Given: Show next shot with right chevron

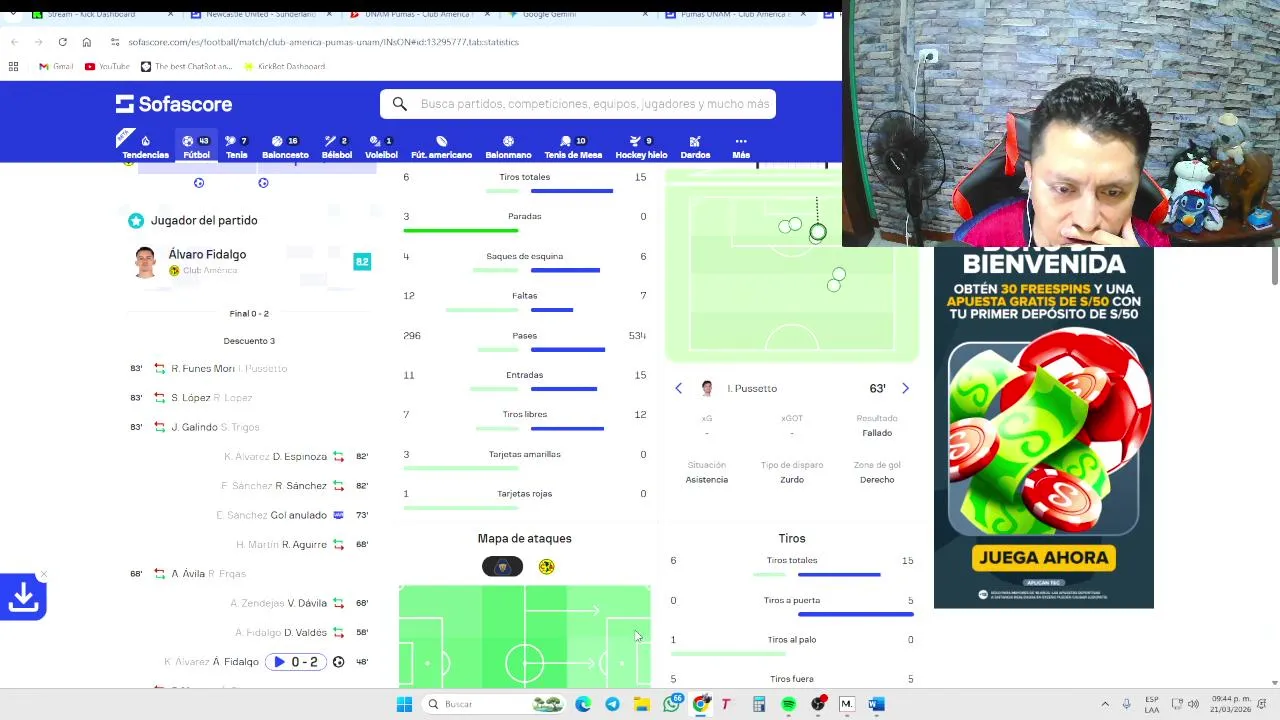Looking at the screenshot, I should click(905, 388).
